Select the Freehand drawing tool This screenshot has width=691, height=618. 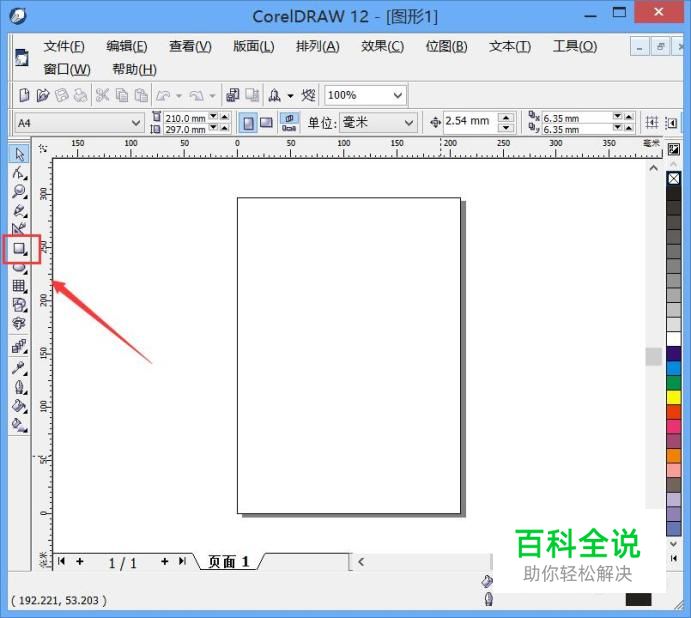point(19,210)
